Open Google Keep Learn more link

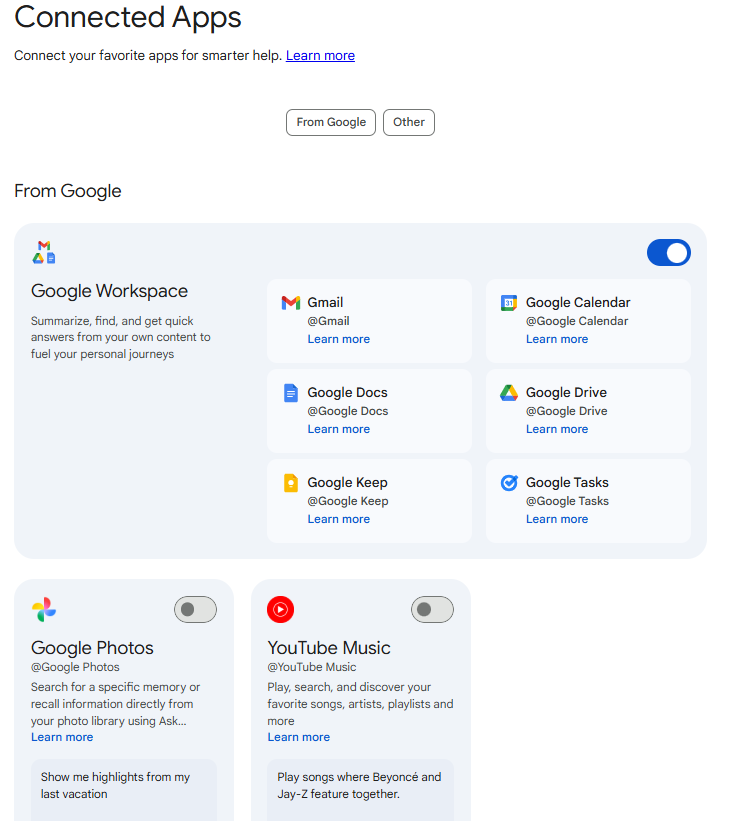click(x=338, y=519)
